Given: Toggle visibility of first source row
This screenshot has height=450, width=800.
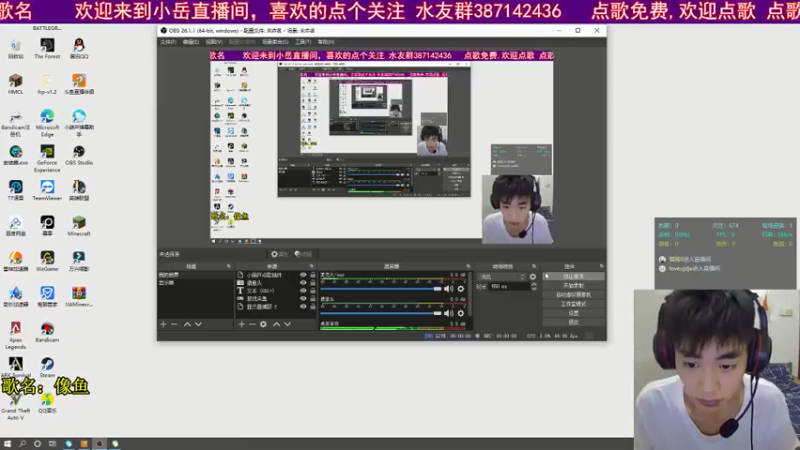Looking at the screenshot, I should (x=303, y=274).
